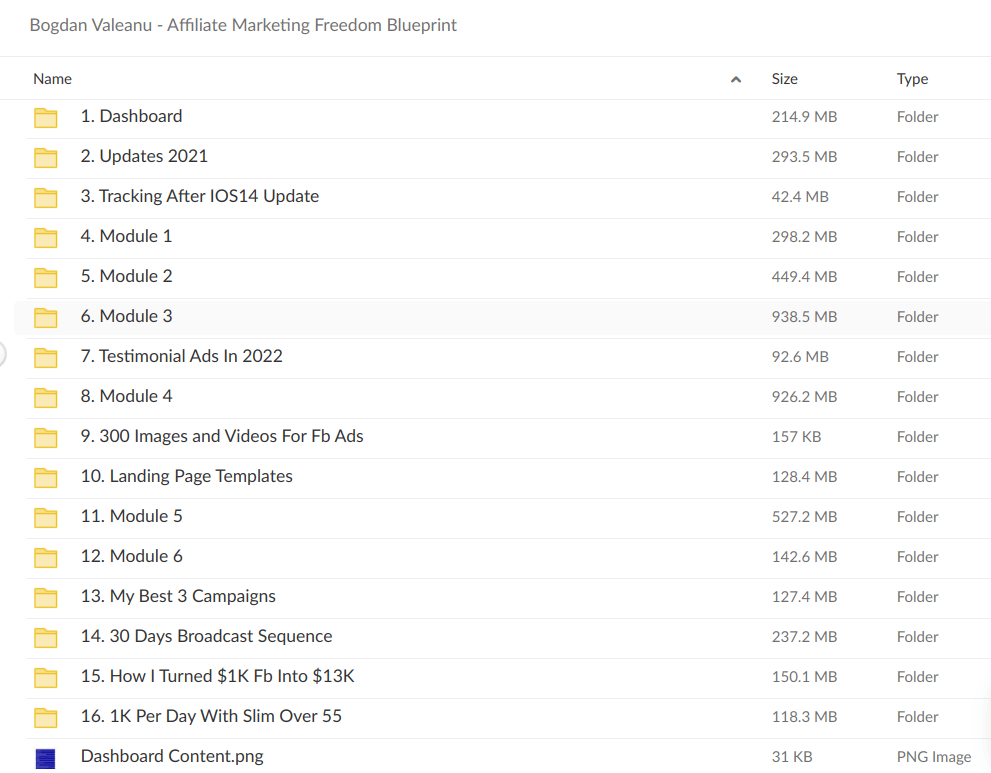Select the folder icon for 12. Module 6

click(46, 557)
